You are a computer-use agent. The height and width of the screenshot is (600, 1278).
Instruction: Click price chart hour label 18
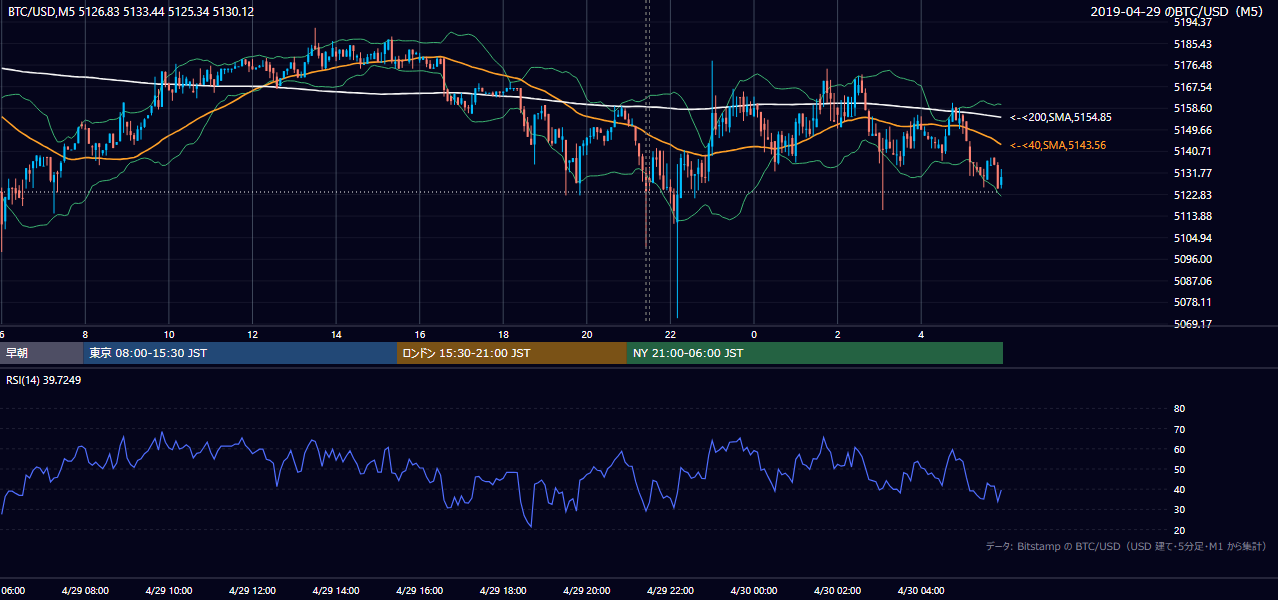click(x=504, y=334)
